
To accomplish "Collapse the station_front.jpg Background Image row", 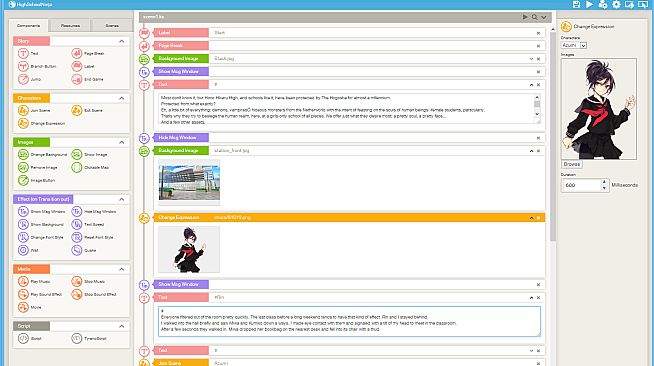I will 531,151.
